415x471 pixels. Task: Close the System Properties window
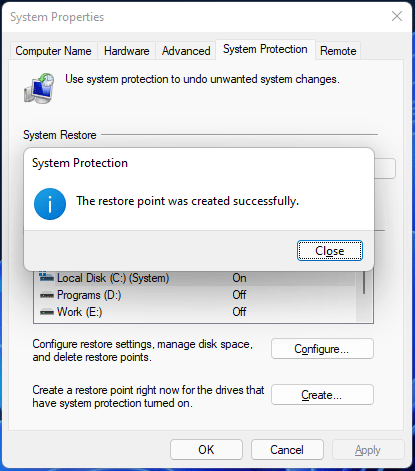tap(397, 16)
